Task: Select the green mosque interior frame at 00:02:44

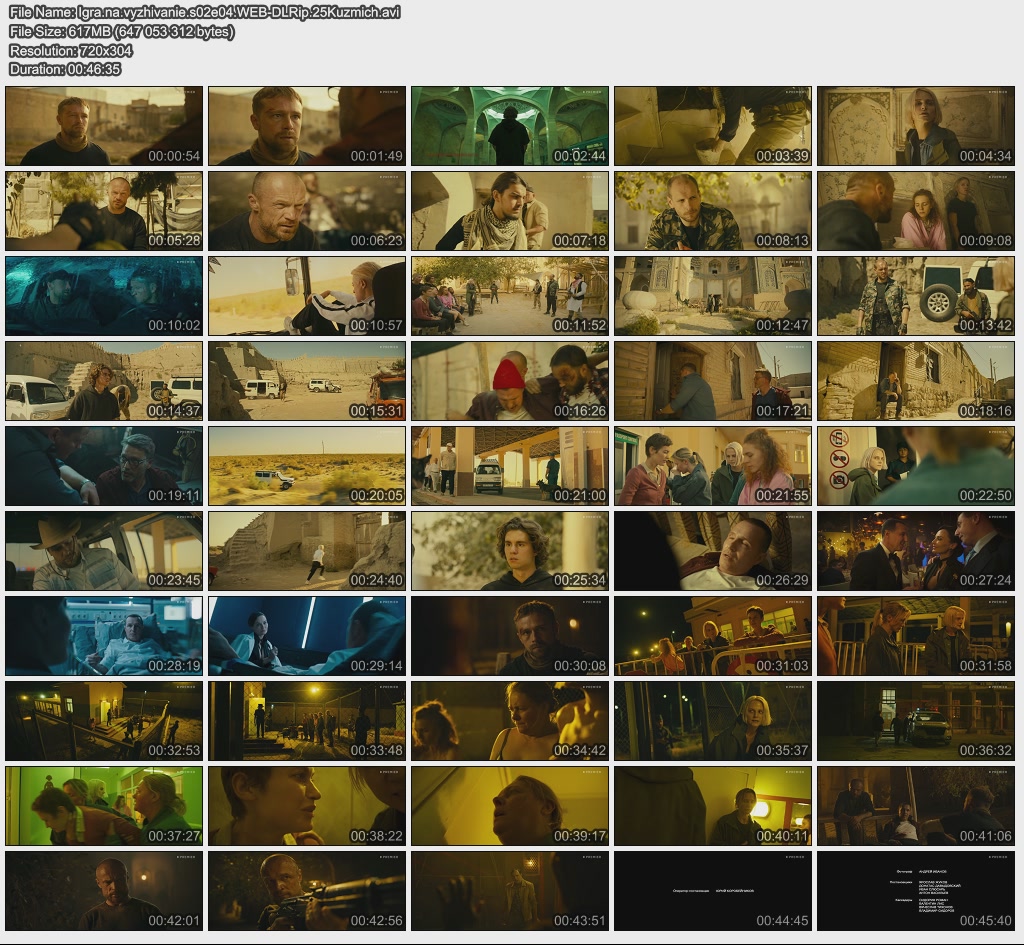Action: [510, 126]
